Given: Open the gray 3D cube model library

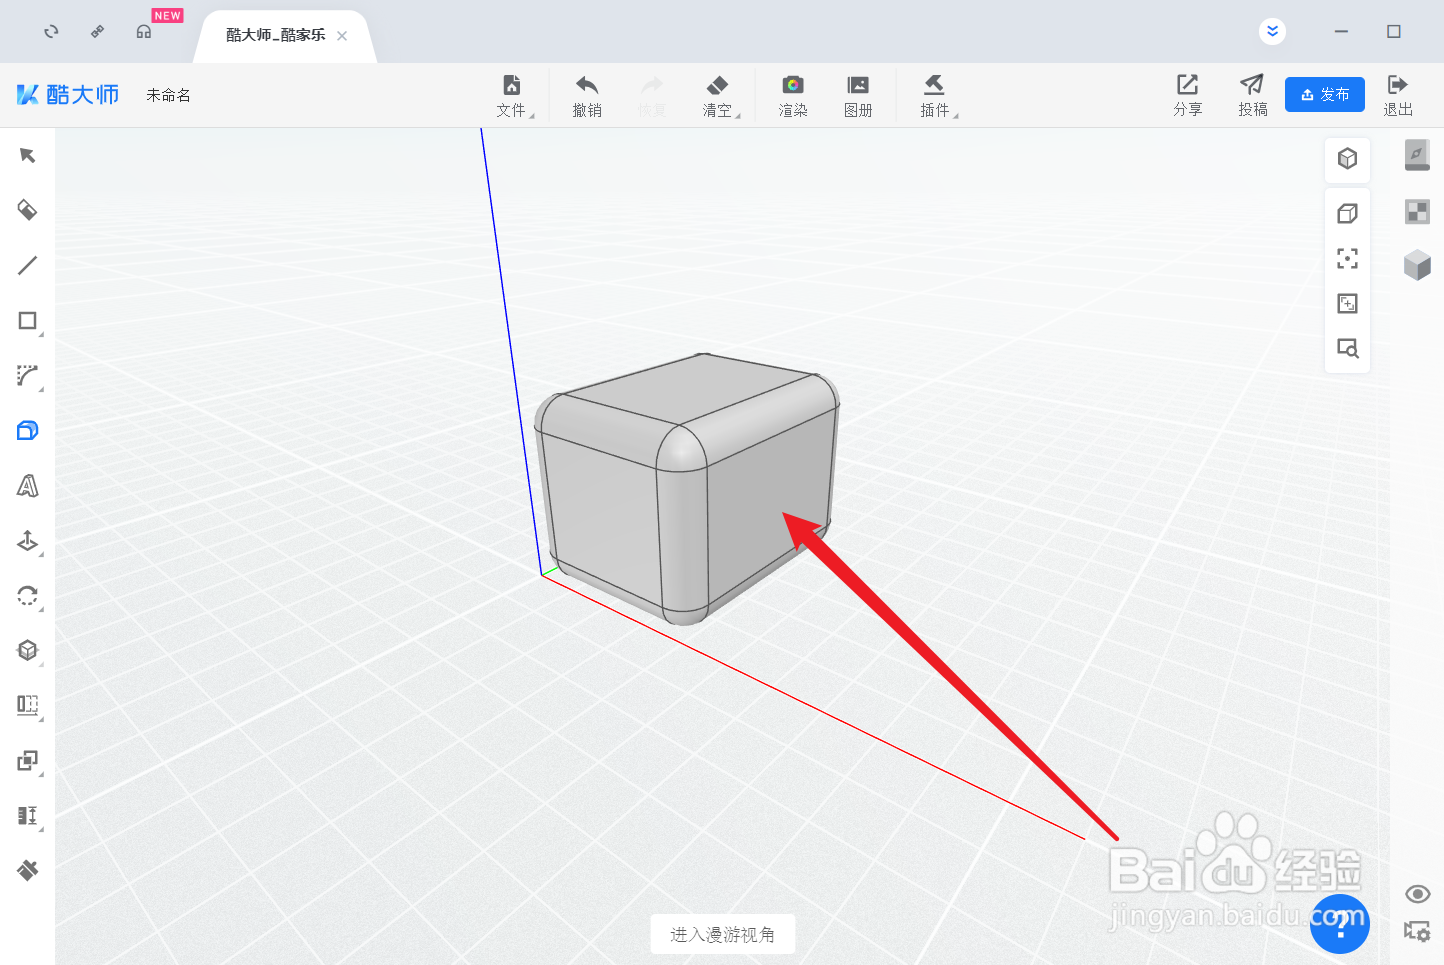Looking at the screenshot, I should [x=1417, y=264].
